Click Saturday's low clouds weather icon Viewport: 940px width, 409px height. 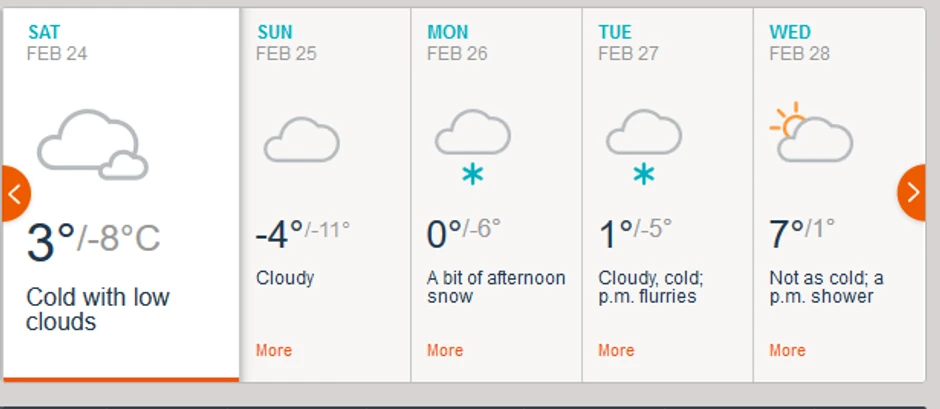pos(92,145)
